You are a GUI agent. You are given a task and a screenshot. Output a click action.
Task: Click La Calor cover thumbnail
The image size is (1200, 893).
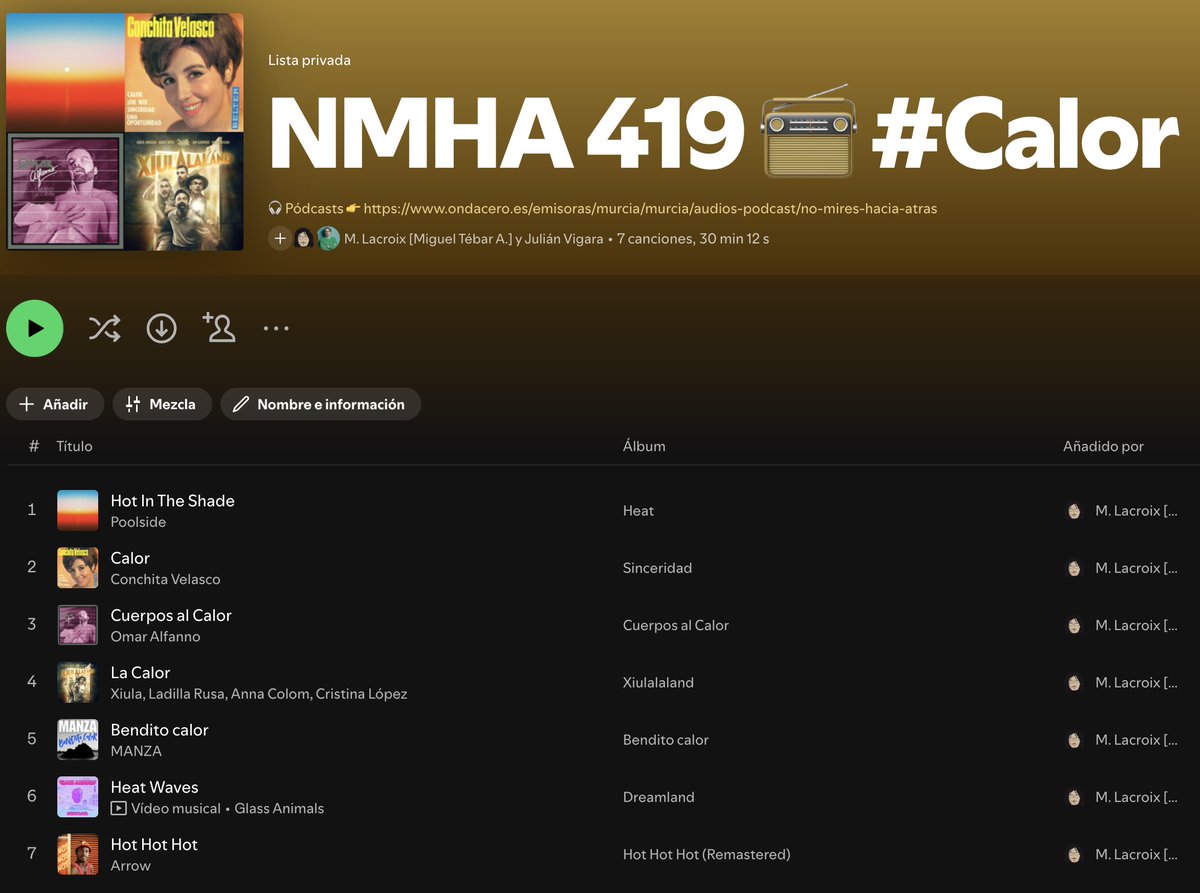pos(78,682)
